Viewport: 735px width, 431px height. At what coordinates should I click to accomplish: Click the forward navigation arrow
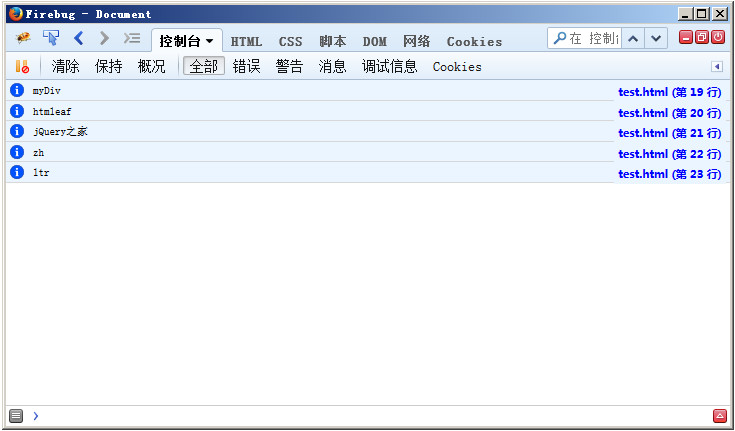pos(104,38)
